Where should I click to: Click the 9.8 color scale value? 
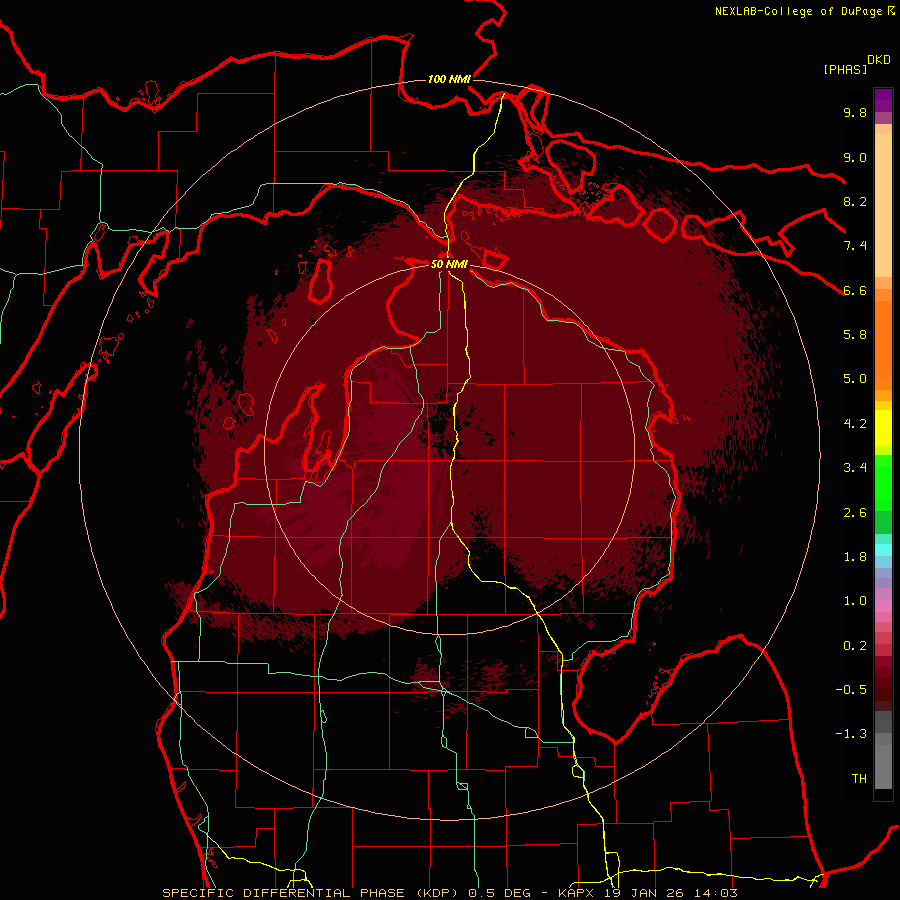[x=855, y=112]
